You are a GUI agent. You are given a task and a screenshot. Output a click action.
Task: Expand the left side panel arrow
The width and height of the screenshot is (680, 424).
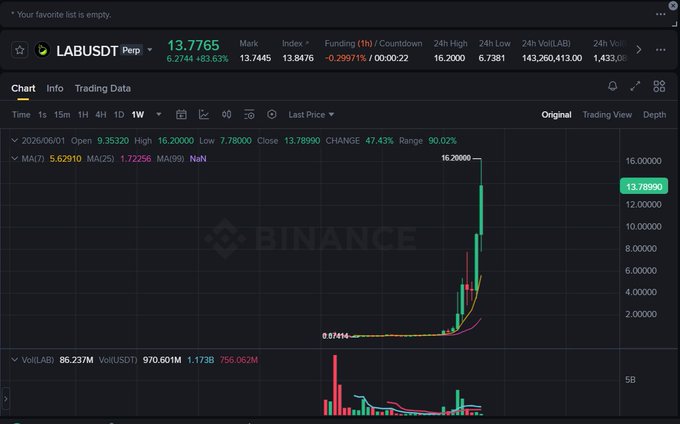(5, 399)
